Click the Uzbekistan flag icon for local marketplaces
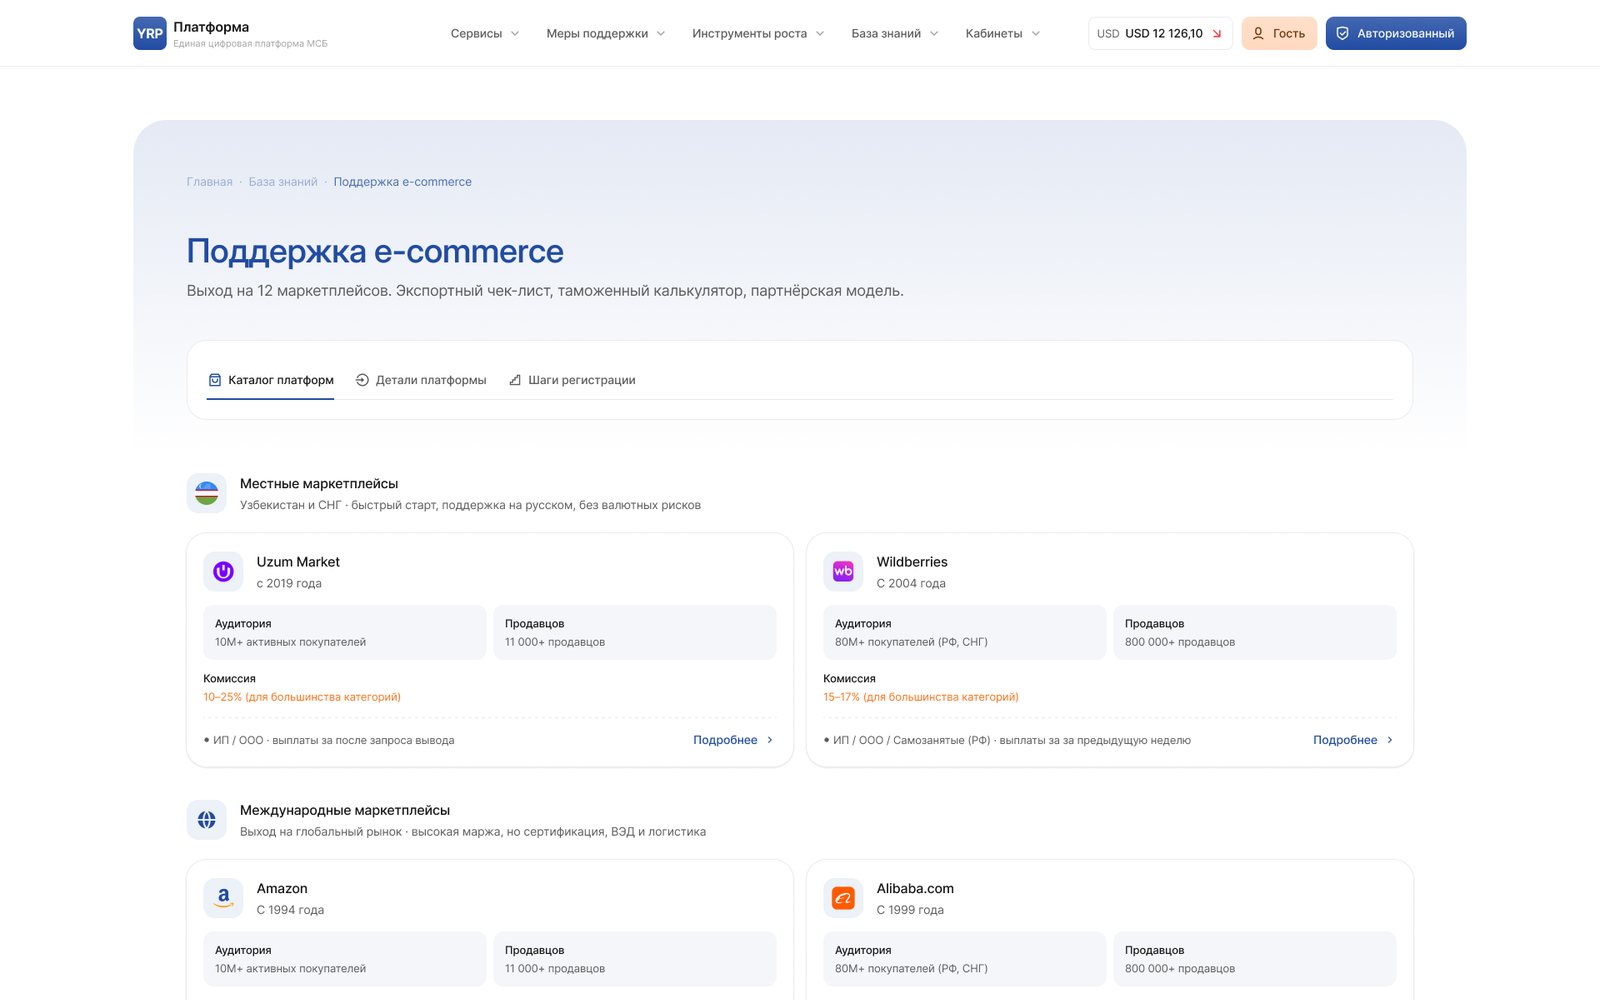This screenshot has height=1000, width=1600. (207, 493)
